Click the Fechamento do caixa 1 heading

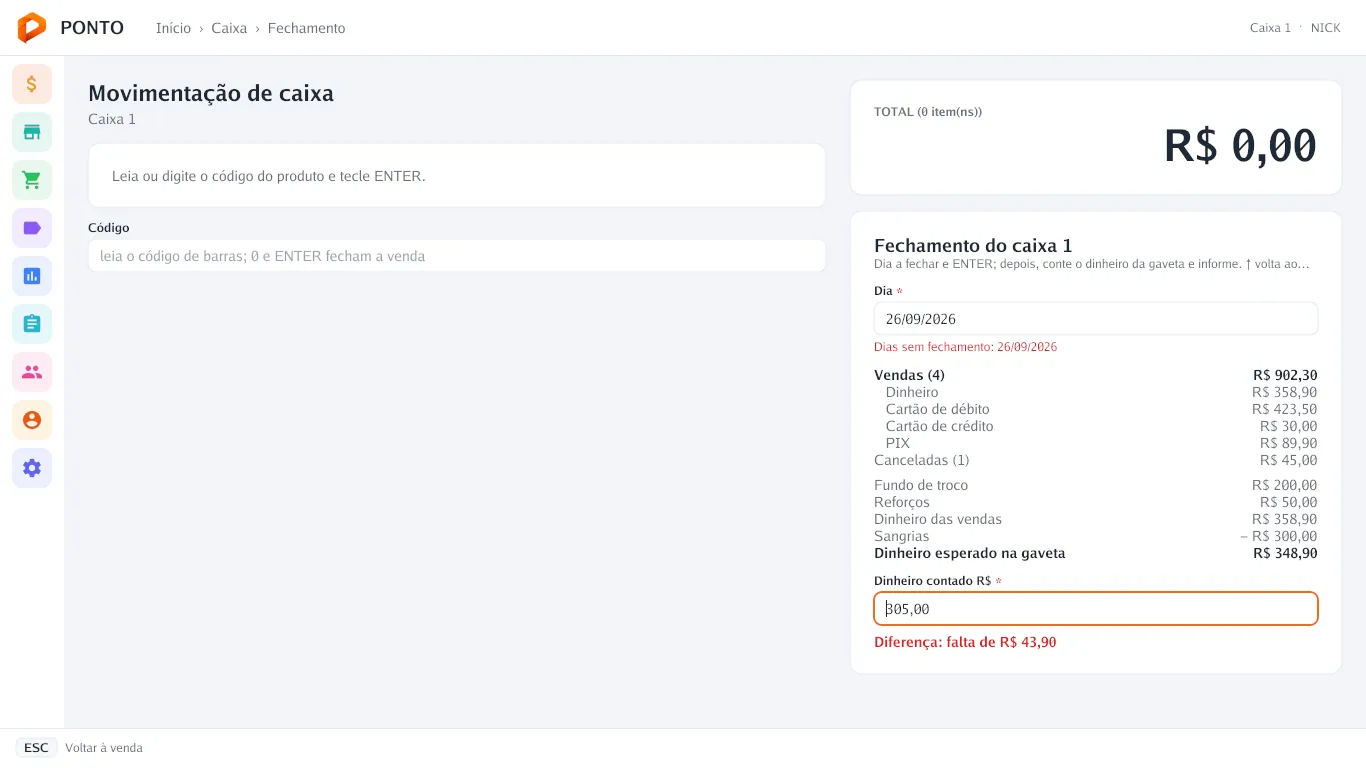(973, 245)
